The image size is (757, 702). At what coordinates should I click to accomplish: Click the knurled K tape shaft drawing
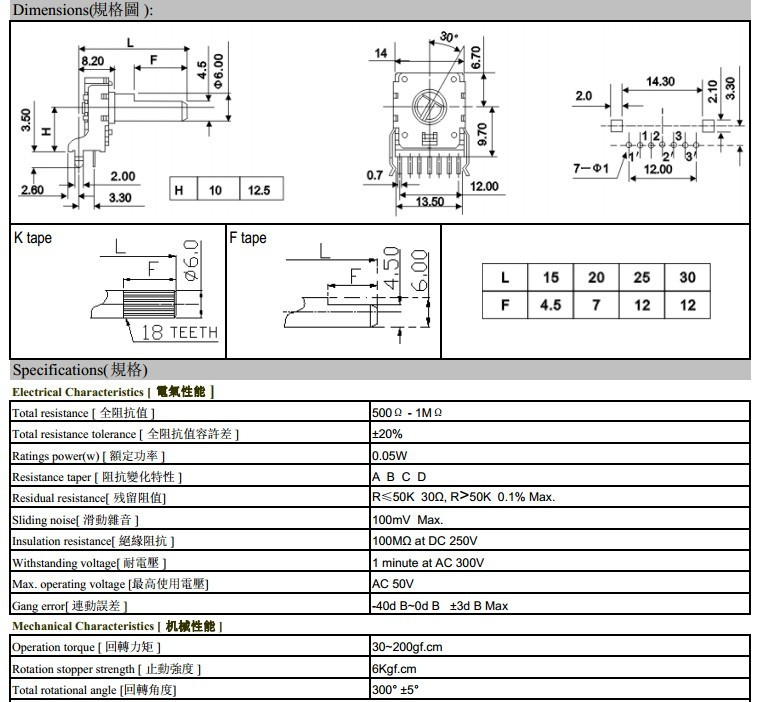(x=133, y=304)
